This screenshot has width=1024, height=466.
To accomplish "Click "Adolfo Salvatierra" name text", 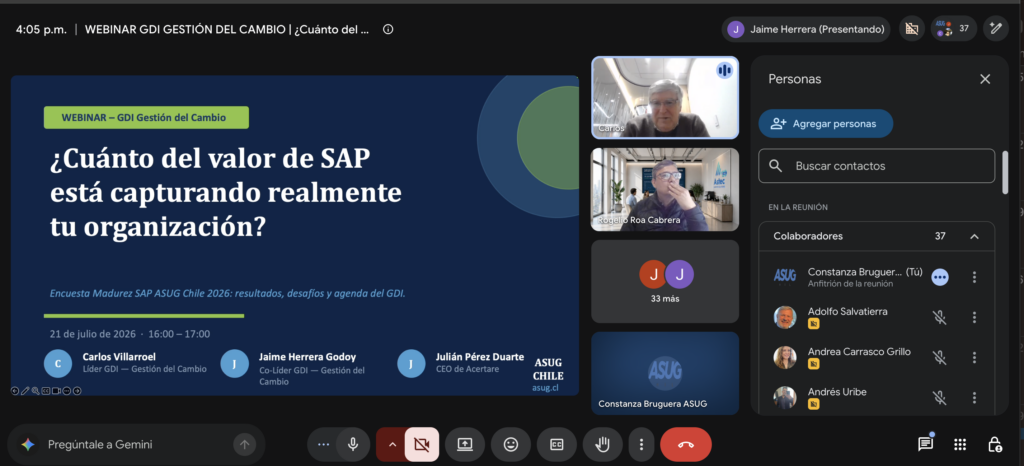I will [x=848, y=311].
